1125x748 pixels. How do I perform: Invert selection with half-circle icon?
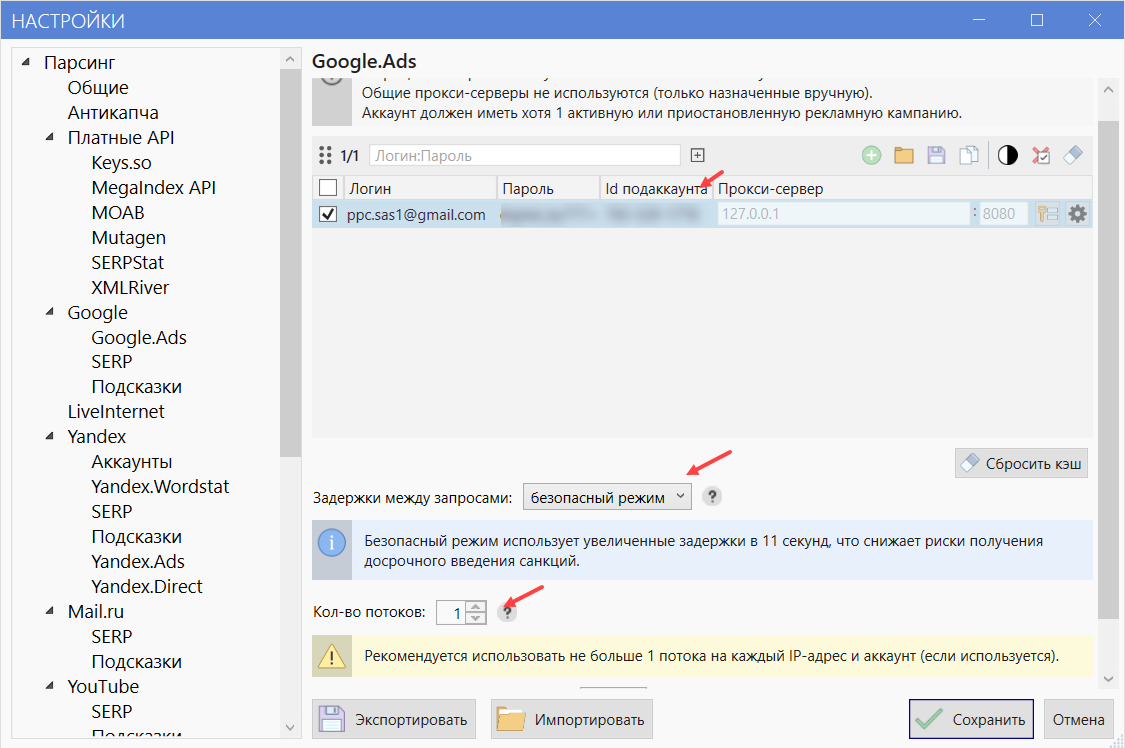coord(1007,155)
